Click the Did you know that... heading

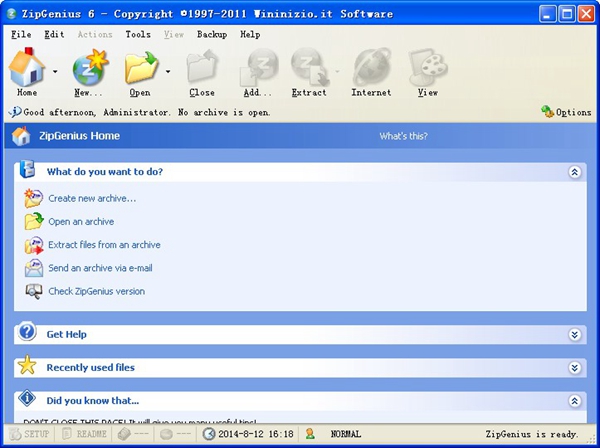(x=93, y=401)
